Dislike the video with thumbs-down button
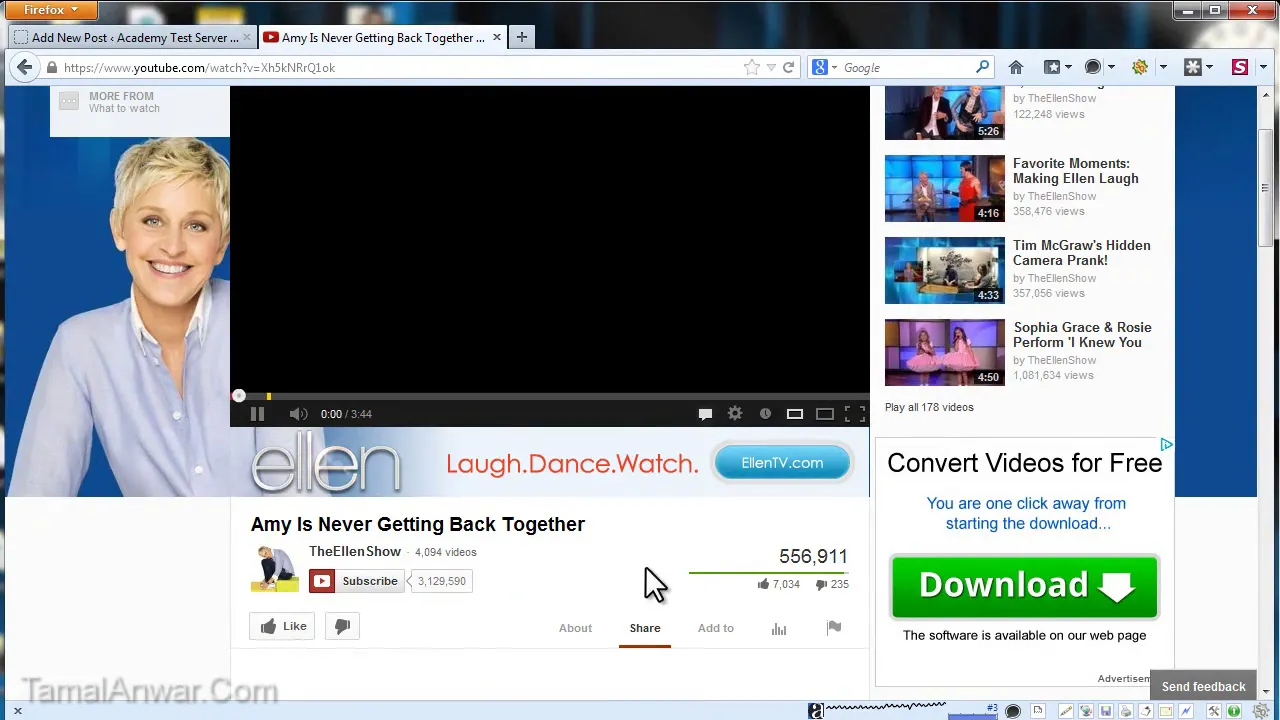The width and height of the screenshot is (1280, 720). tap(342, 626)
